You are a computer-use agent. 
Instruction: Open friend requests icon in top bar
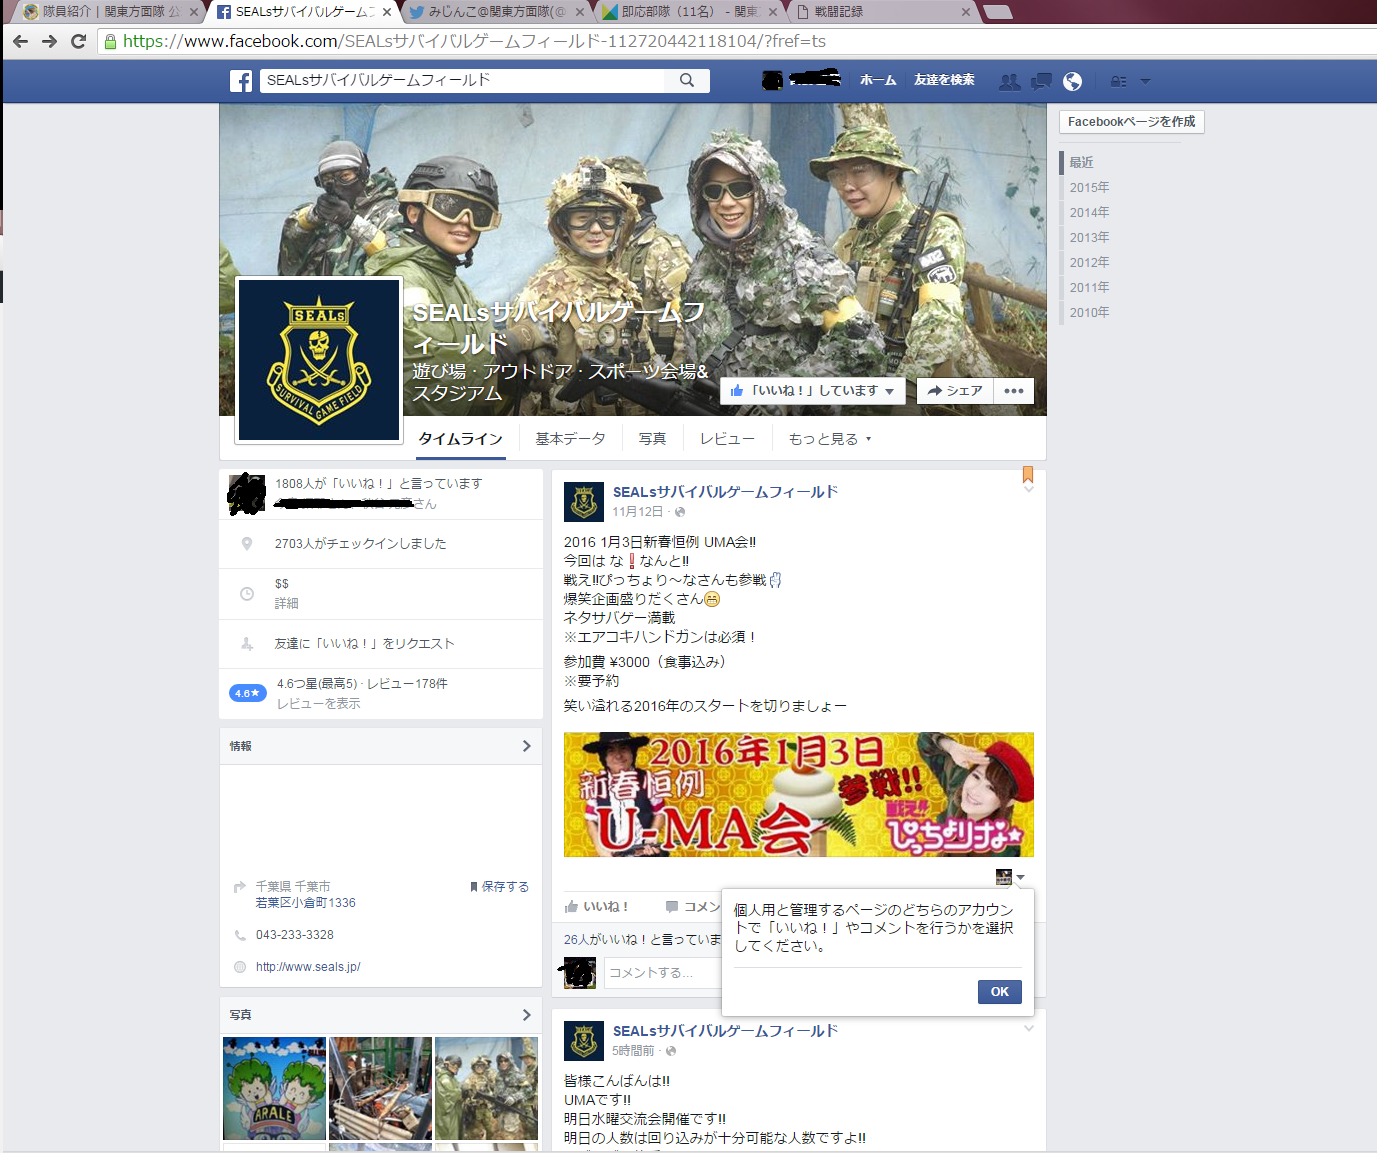point(1010,81)
